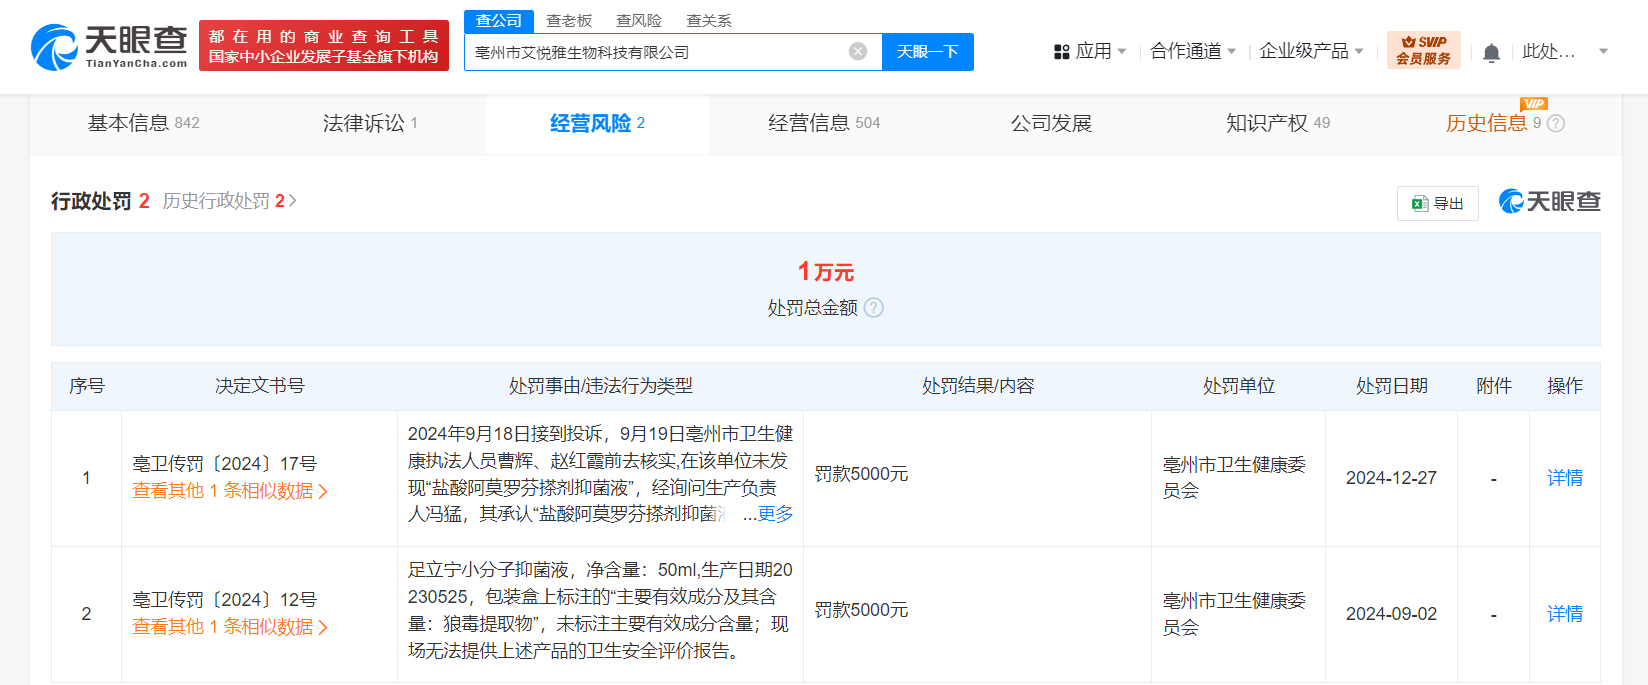
Task: Click the Excel export icon
Action: pyautogui.click(x=1419, y=204)
